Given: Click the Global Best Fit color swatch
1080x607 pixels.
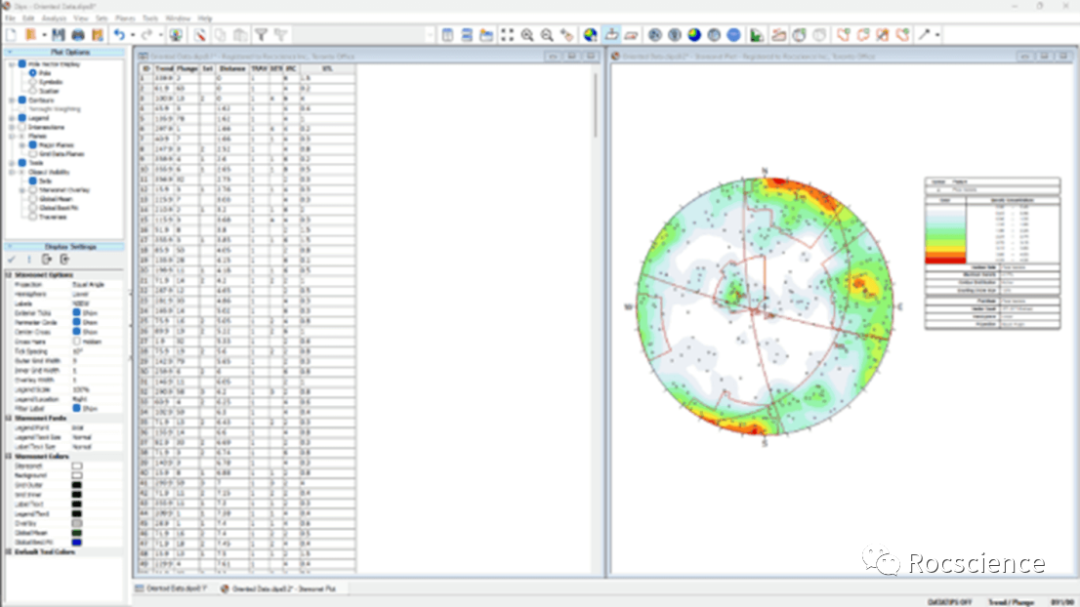Looking at the screenshot, I should pos(77,542).
